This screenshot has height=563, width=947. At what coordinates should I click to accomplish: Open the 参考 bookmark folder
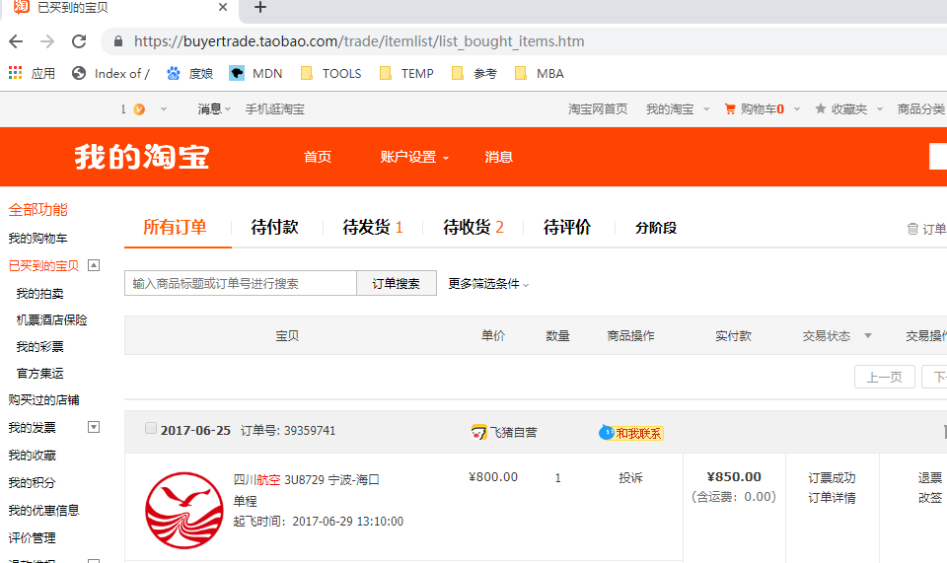pyautogui.click(x=475, y=73)
